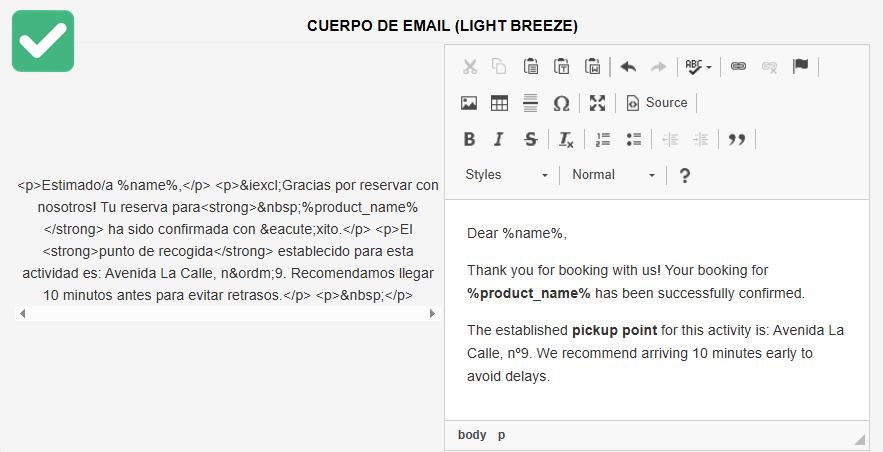
Task: Click 'Thank you for booking with us!' sentence
Action: pyautogui.click(x=564, y=270)
